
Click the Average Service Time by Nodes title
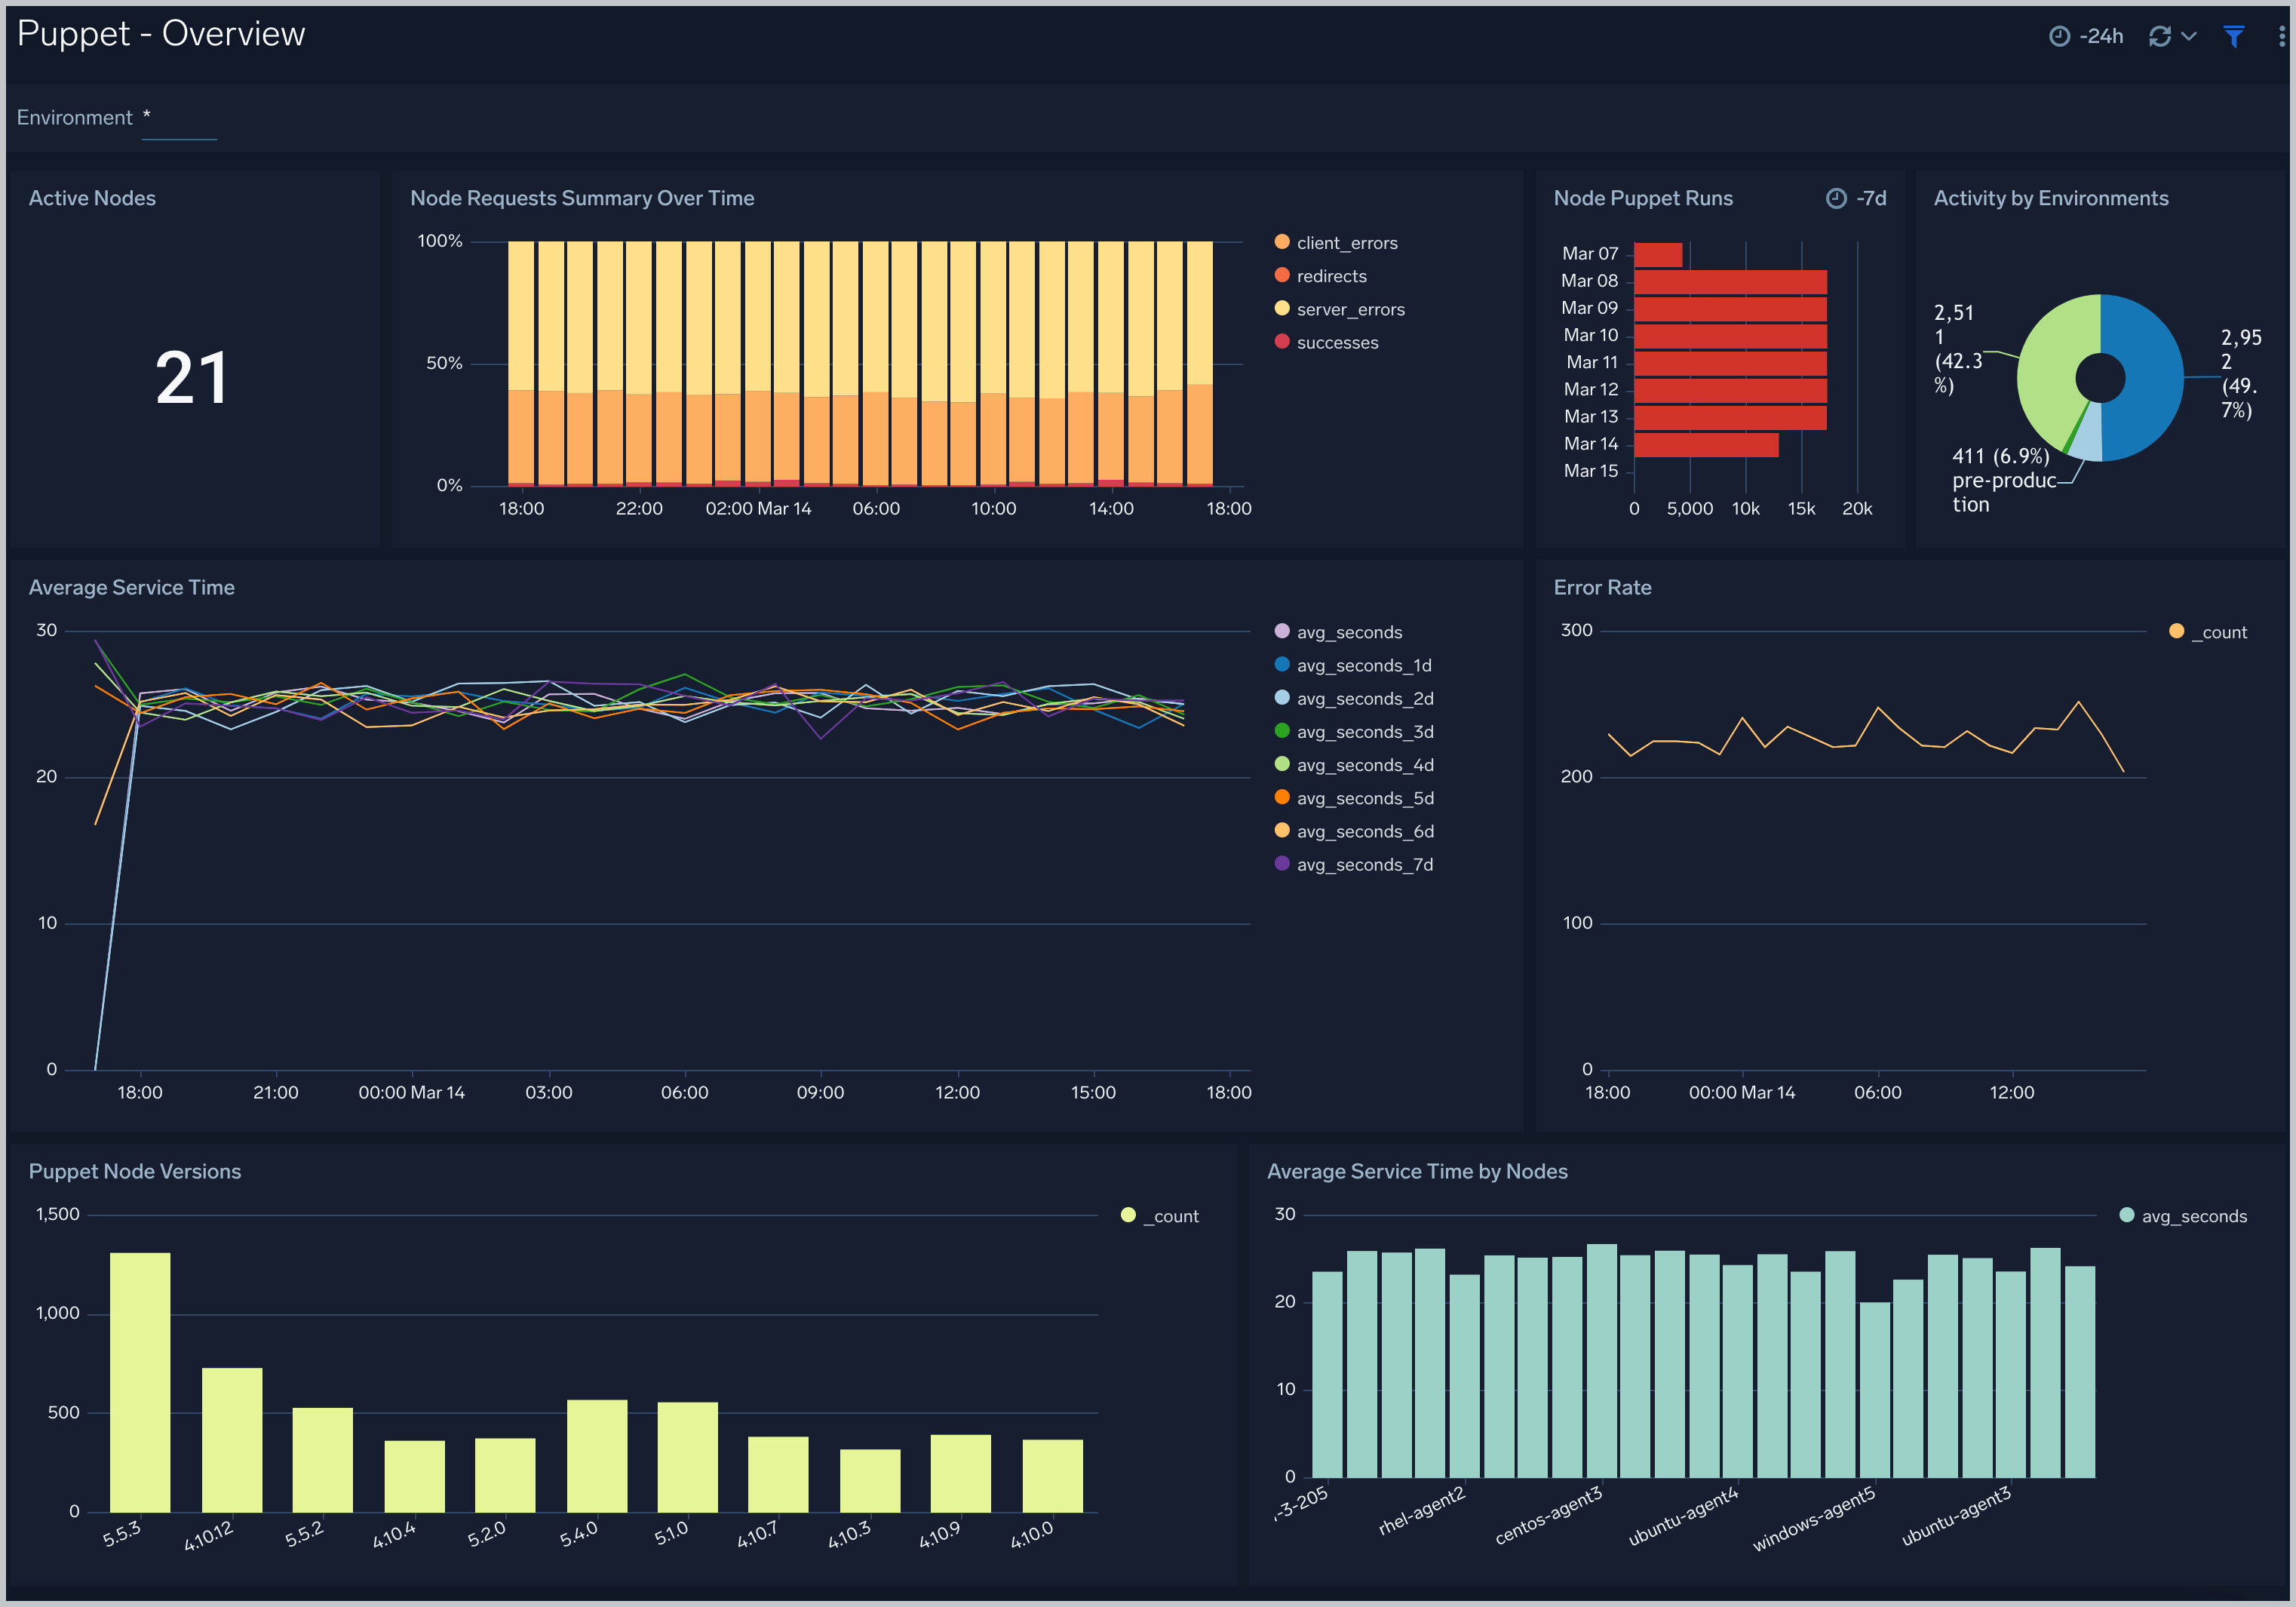pos(1417,1171)
